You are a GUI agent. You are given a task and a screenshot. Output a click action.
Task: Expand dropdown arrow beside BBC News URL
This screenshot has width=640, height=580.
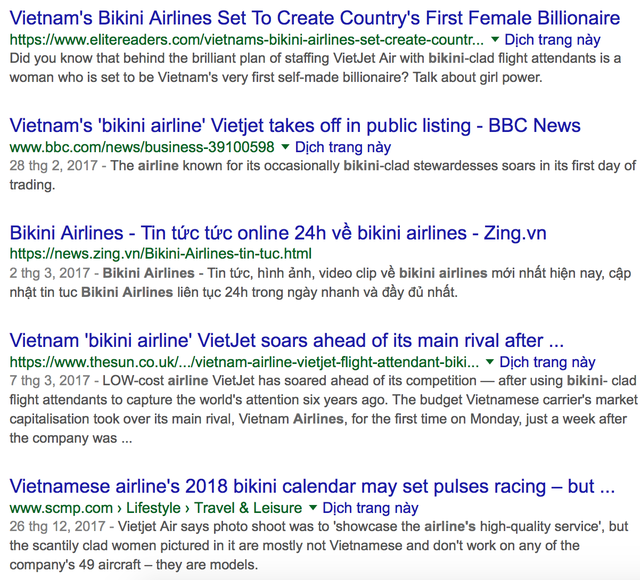285,147
